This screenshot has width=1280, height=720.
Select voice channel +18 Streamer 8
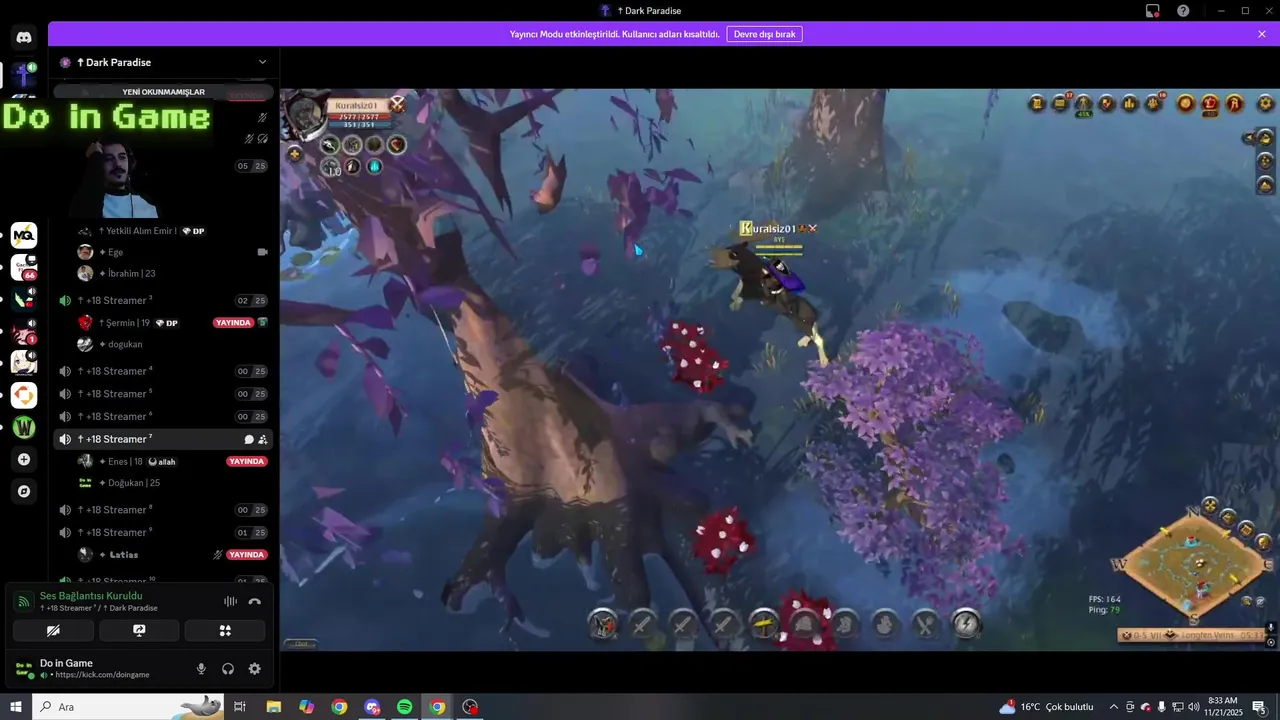click(x=165, y=510)
